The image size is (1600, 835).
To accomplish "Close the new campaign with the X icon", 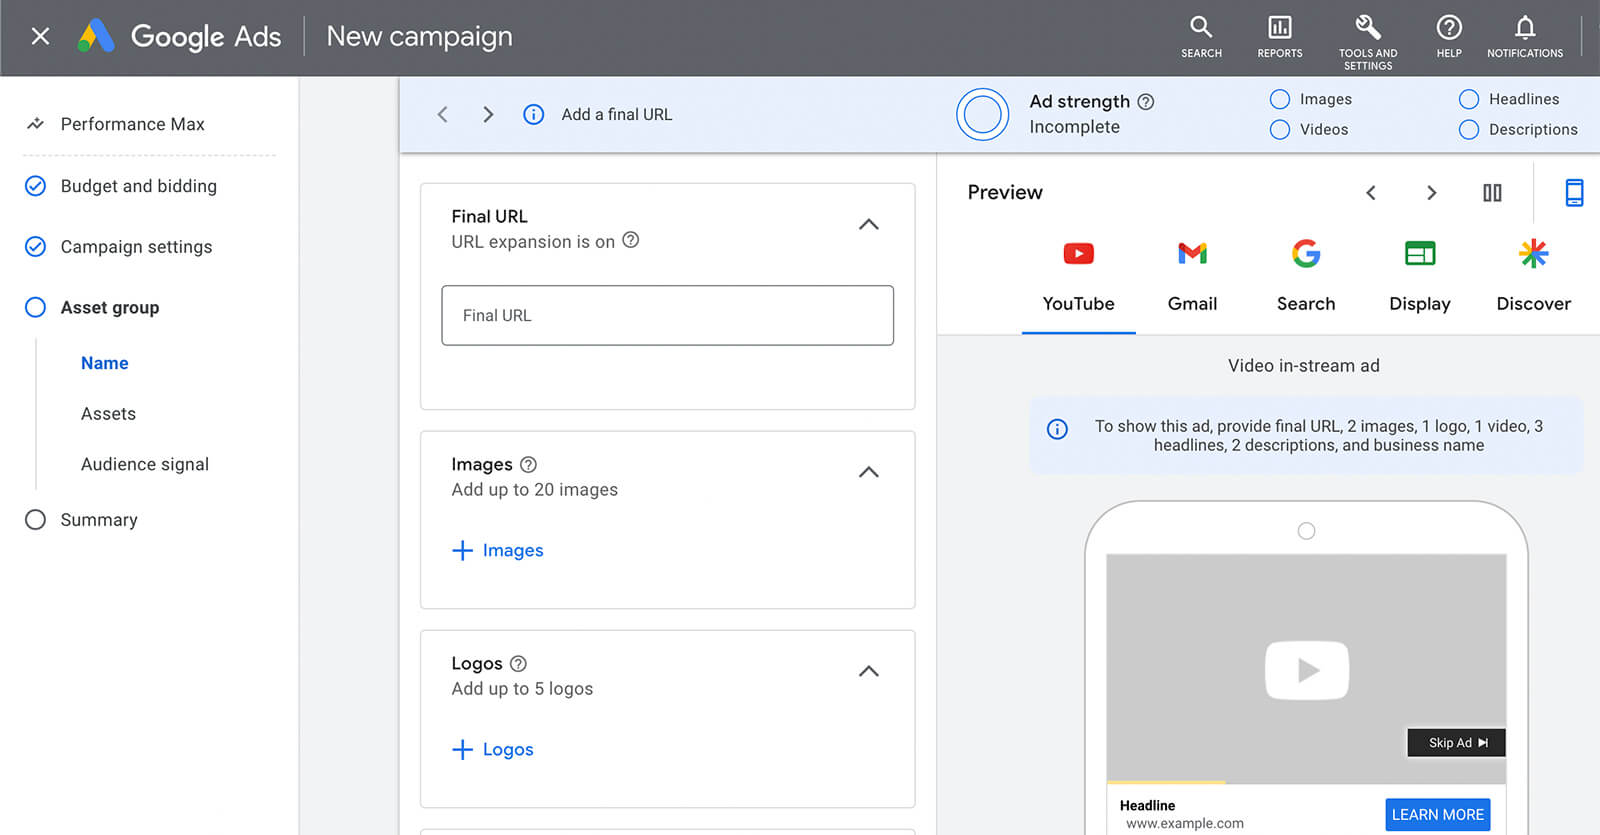I will tap(40, 36).
